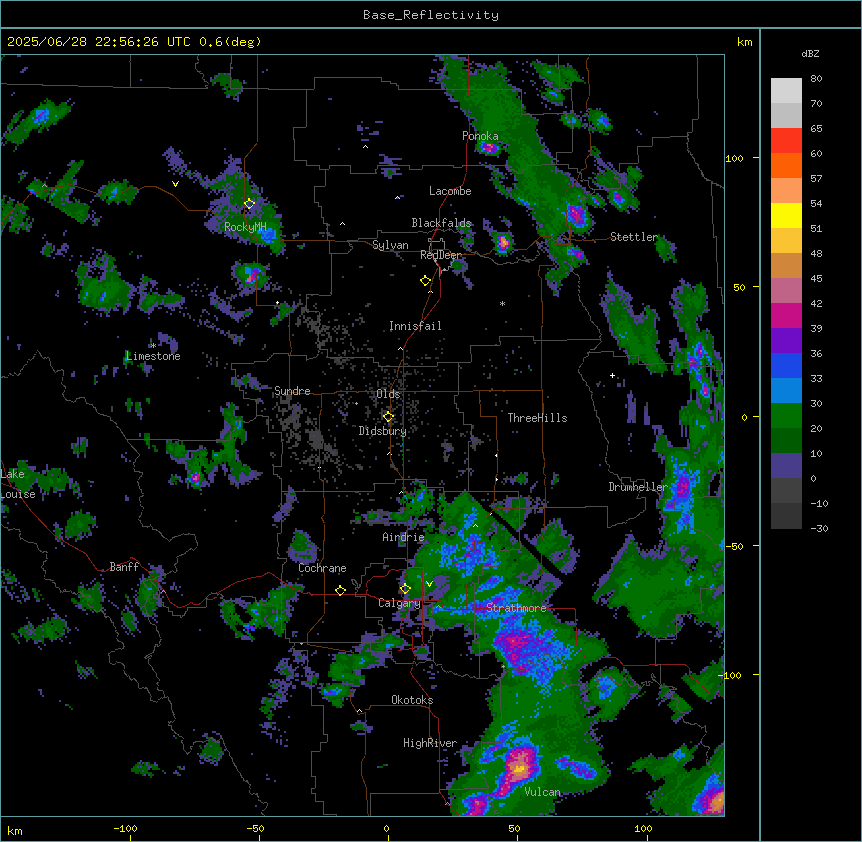Click the Limestone label
Image resolution: width=862 pixels, height=842 pixels.
(x=153, y=356)
